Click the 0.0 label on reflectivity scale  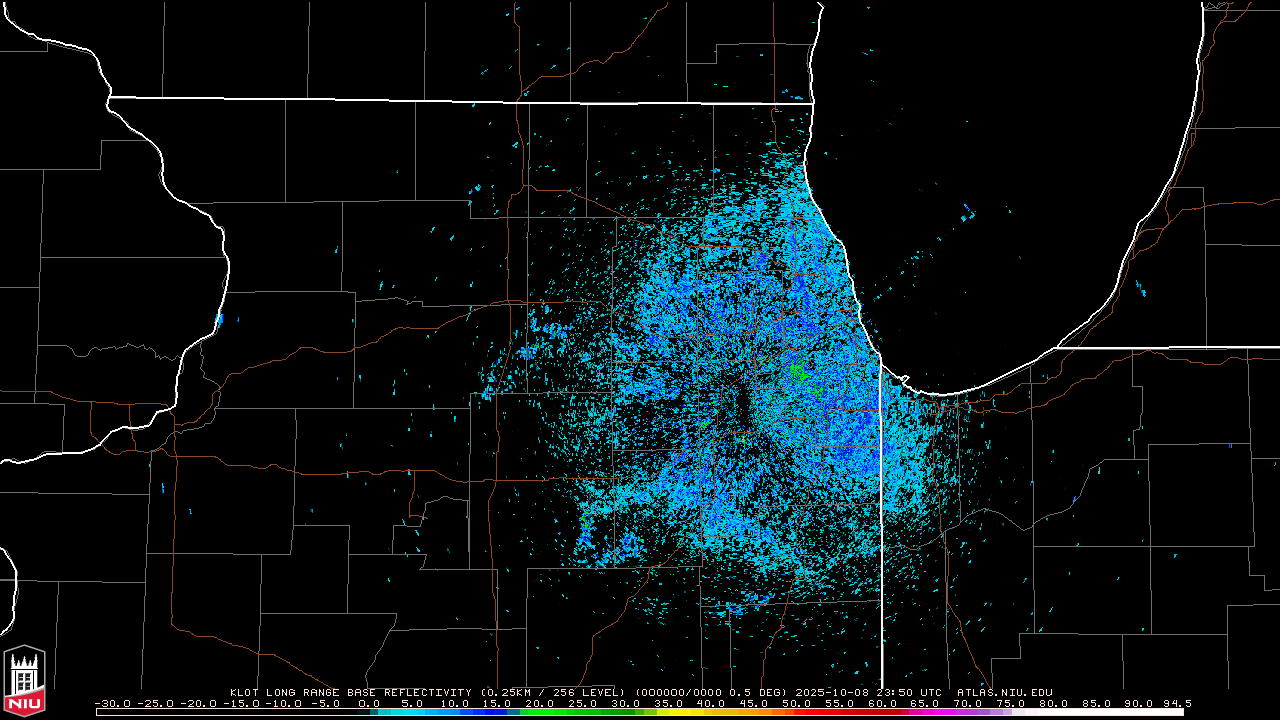pos(368,703)
